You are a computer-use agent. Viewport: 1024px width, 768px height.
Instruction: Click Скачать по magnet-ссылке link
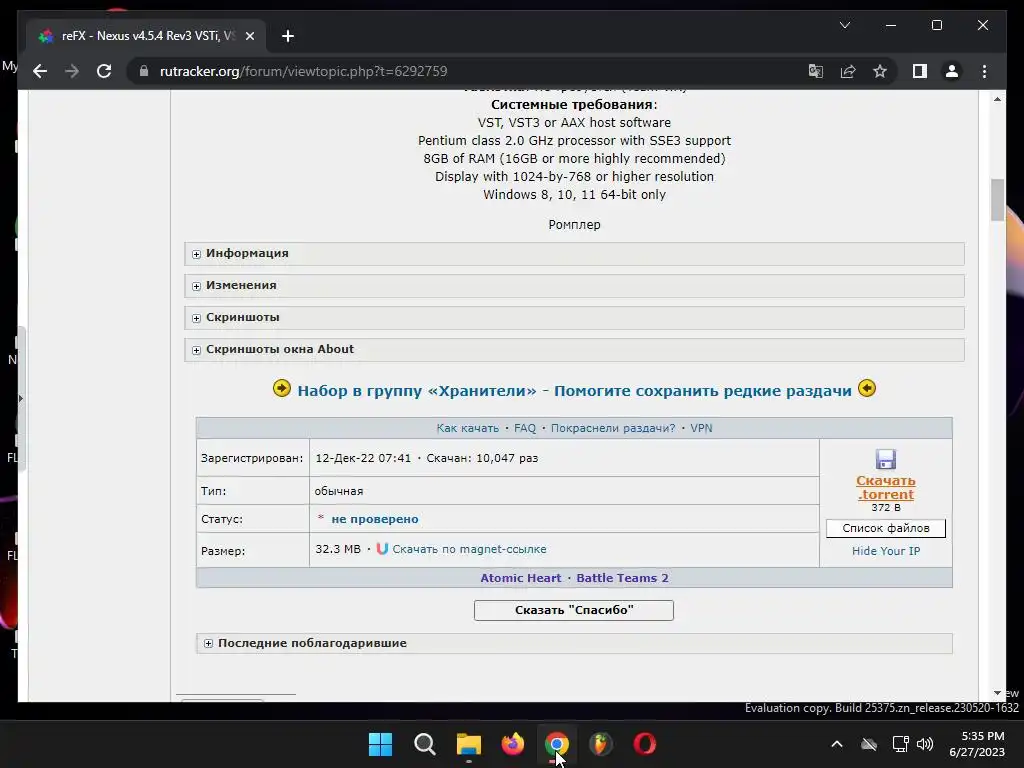469,549
